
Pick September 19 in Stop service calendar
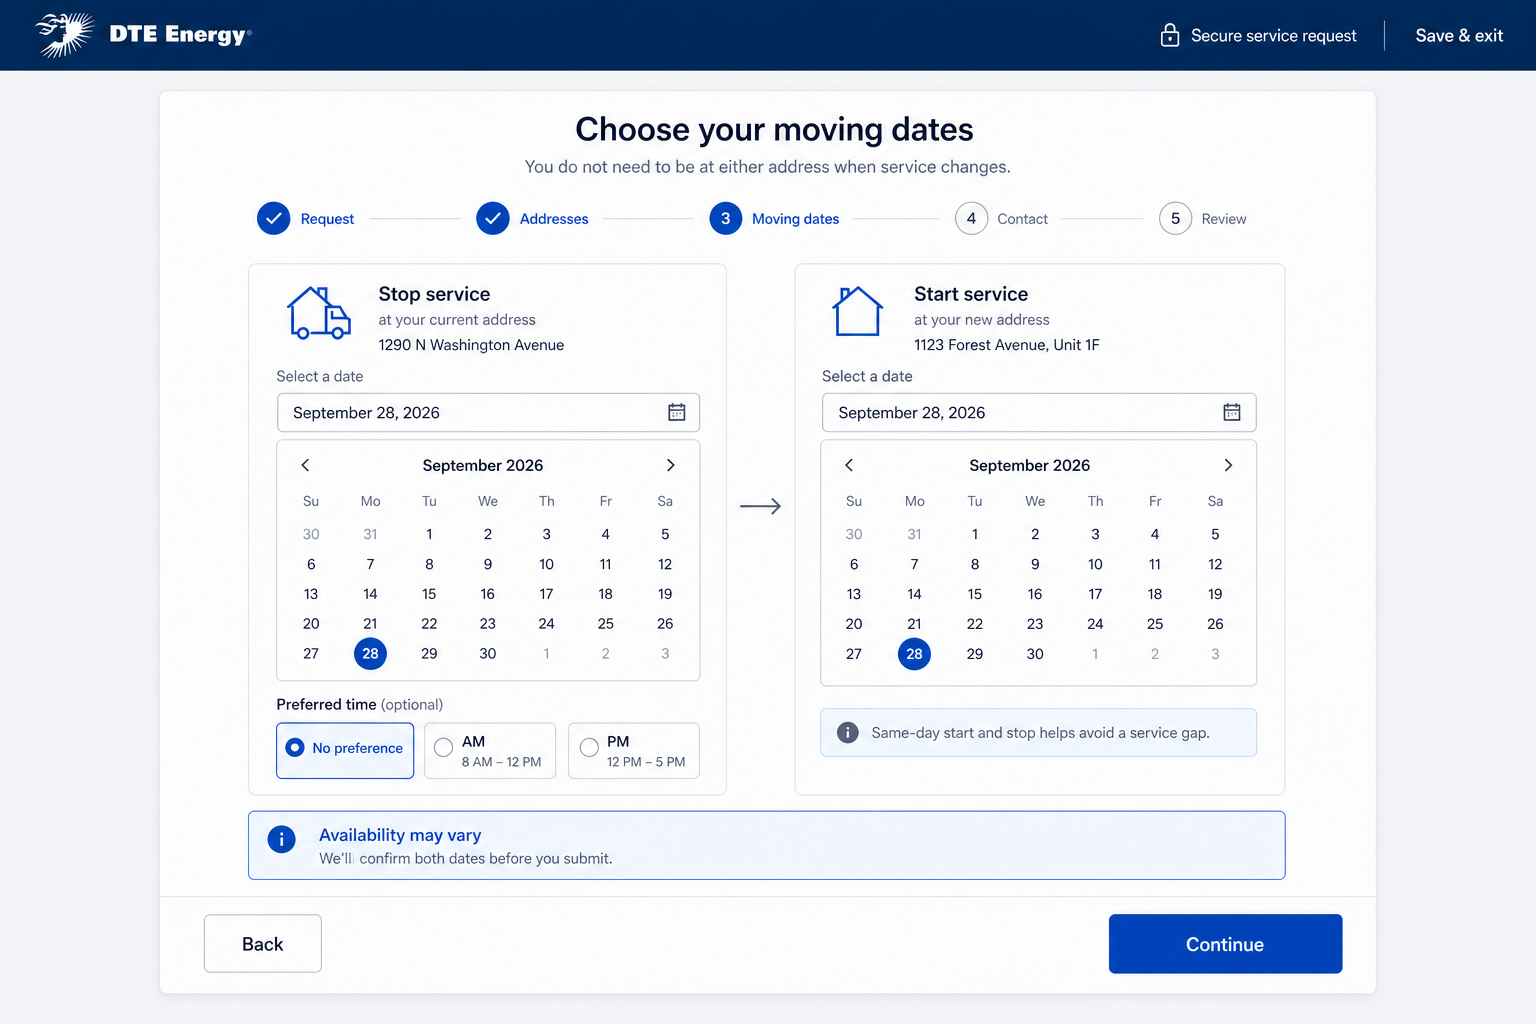tap(665, 594)
